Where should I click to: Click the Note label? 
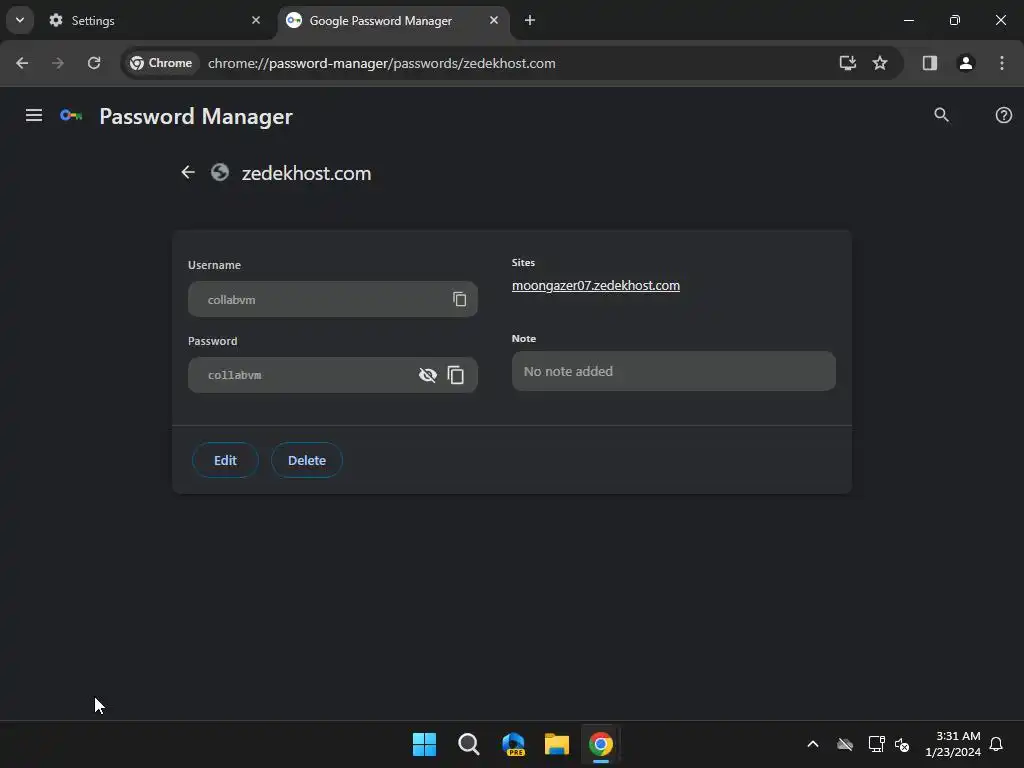[x=524, y=338]
